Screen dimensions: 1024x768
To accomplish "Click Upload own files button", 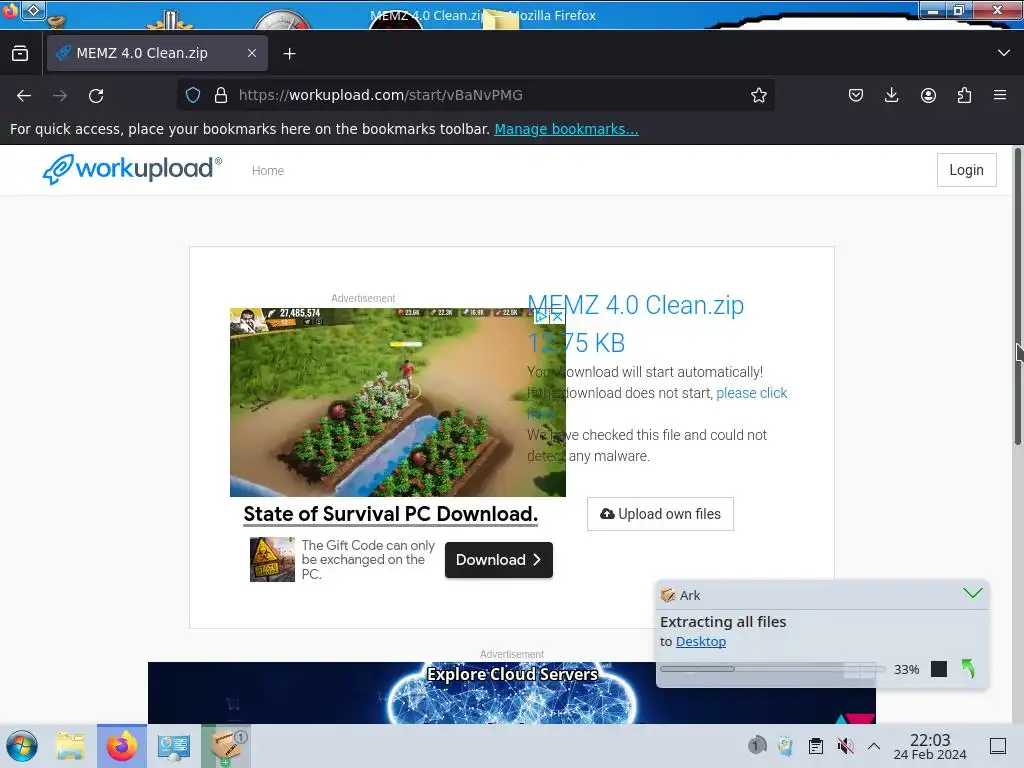I will point(660,514).
